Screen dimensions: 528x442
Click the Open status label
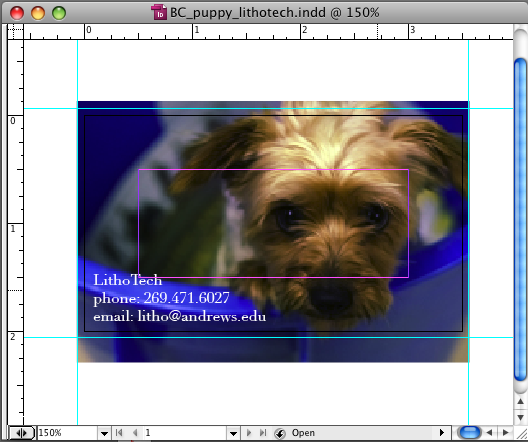pyautogui.click(x=303, y=433)
